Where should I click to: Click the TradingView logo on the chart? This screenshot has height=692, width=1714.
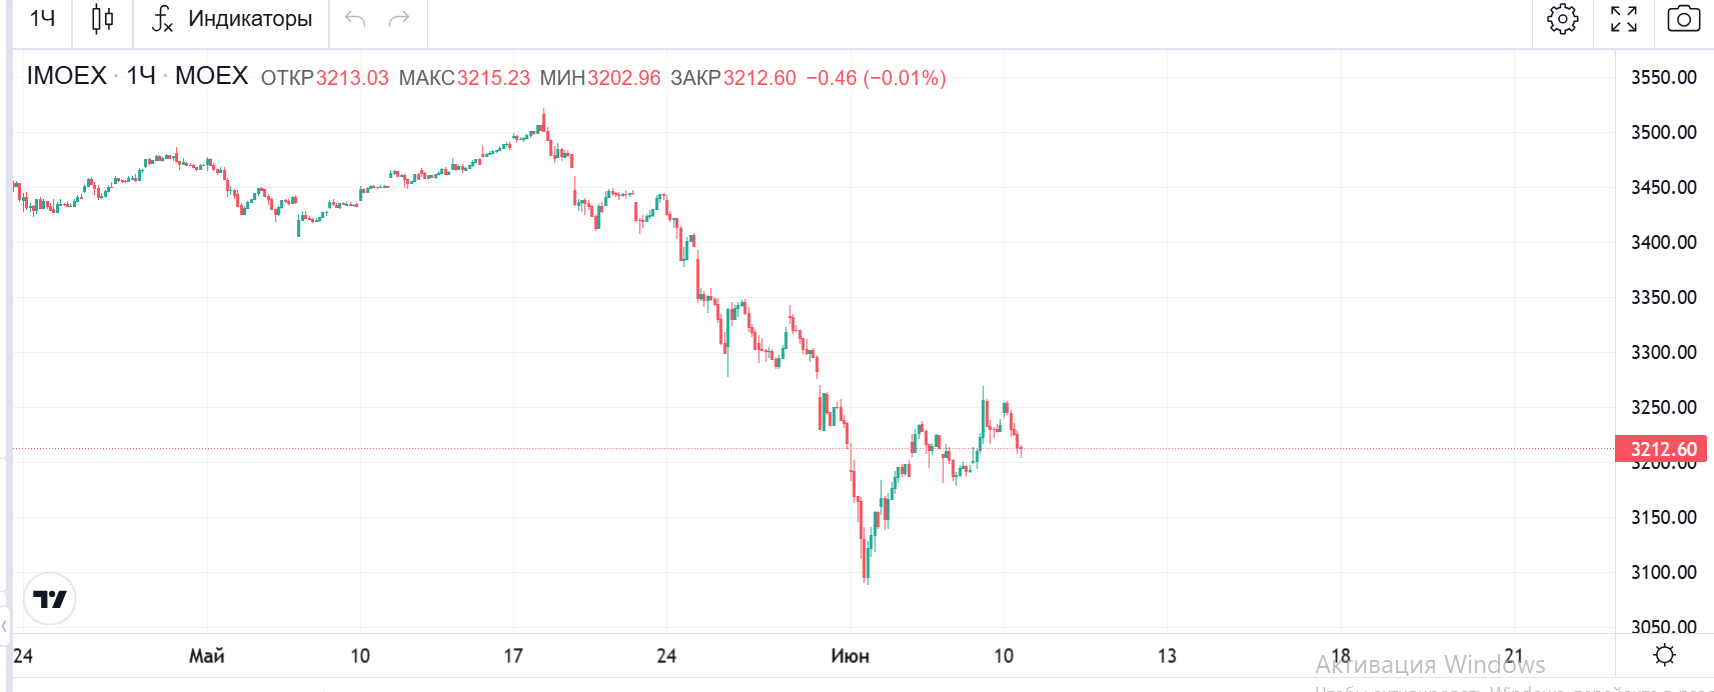[50, 599]
